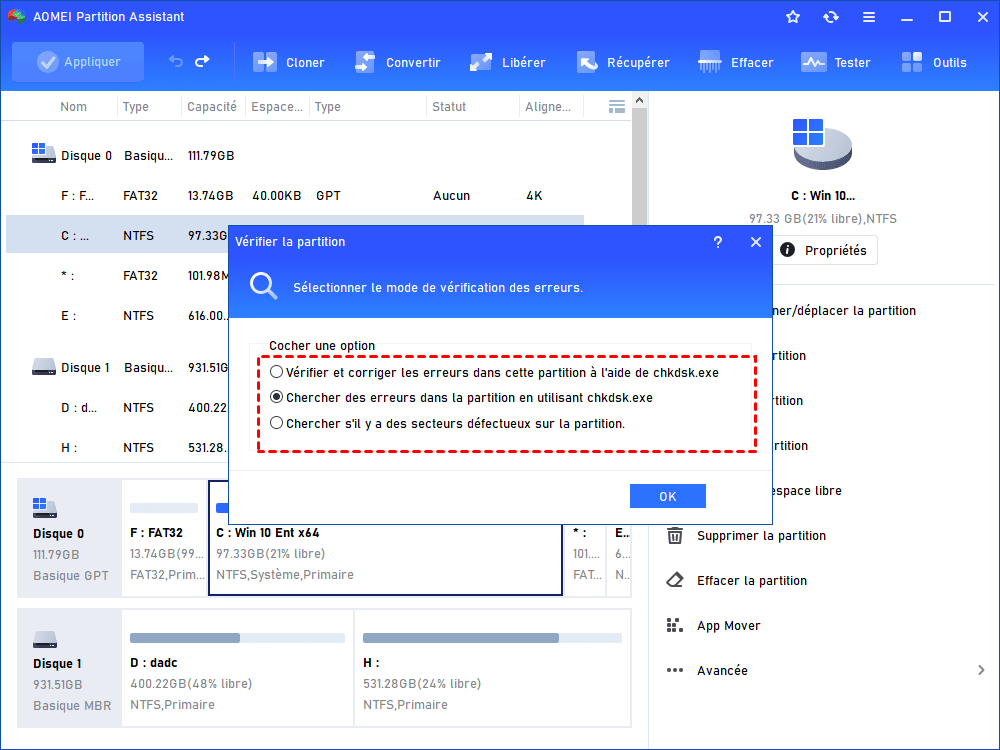Viewport: 1000px width, 750px height.
Task: Open the Outils toolbox
Action: pos(913,62)
